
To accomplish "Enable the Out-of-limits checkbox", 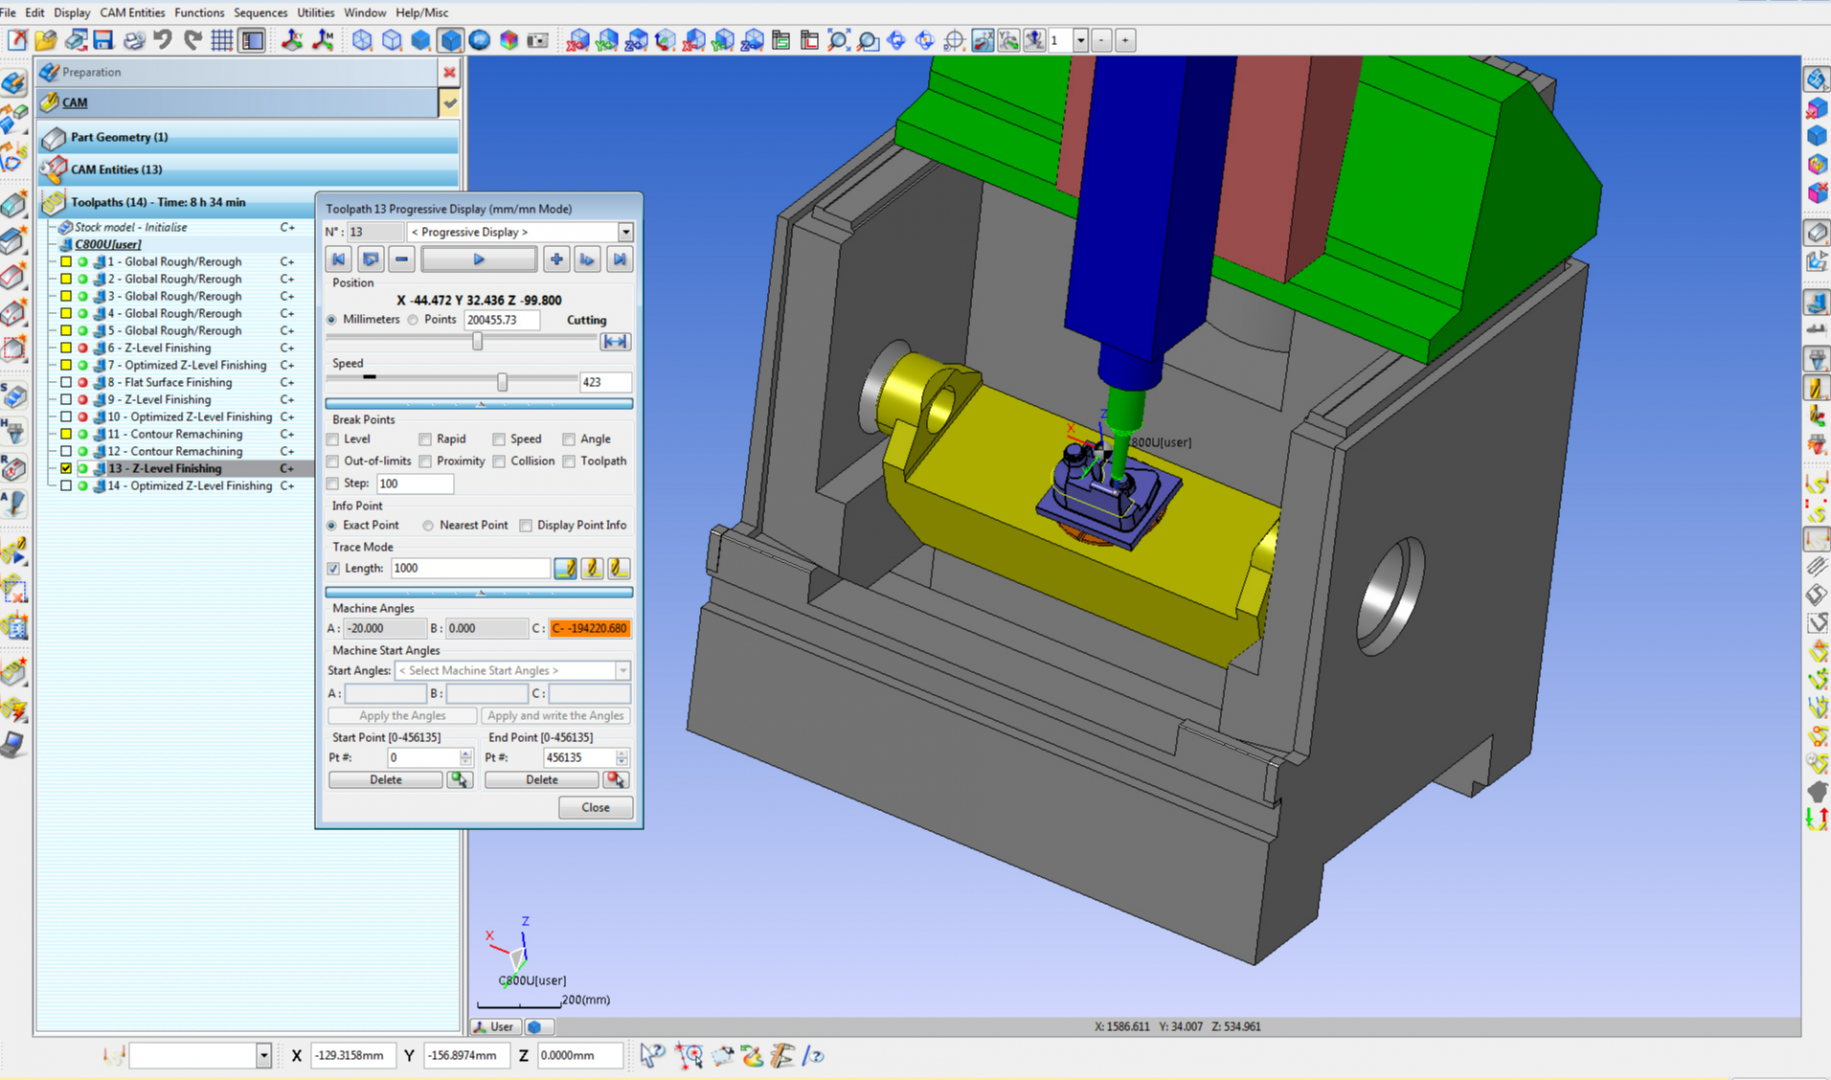I will [333, 461].
